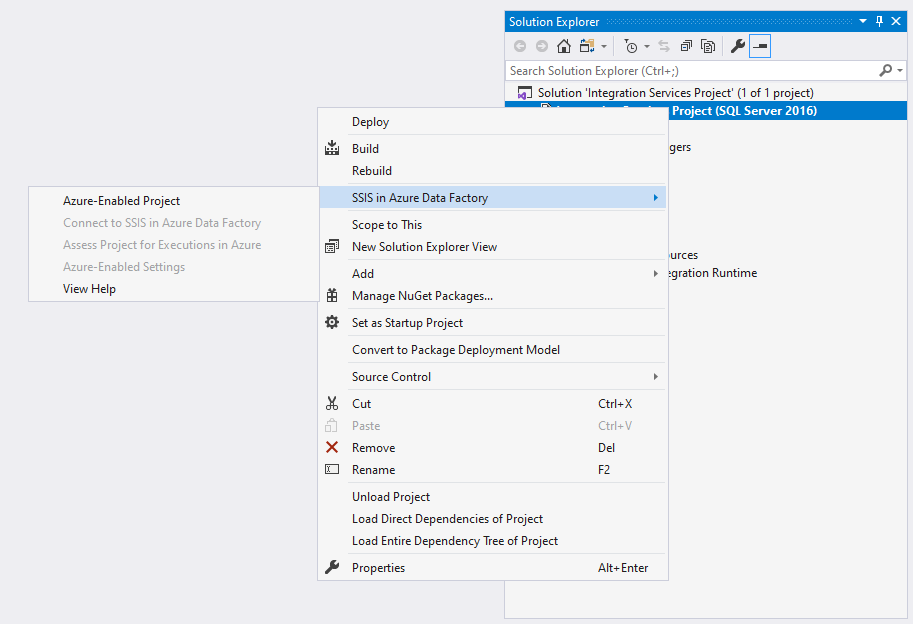This screenshot has height=624, width=913.
Task: Click the red X Remove icon
Action: [x=332, y=447]
